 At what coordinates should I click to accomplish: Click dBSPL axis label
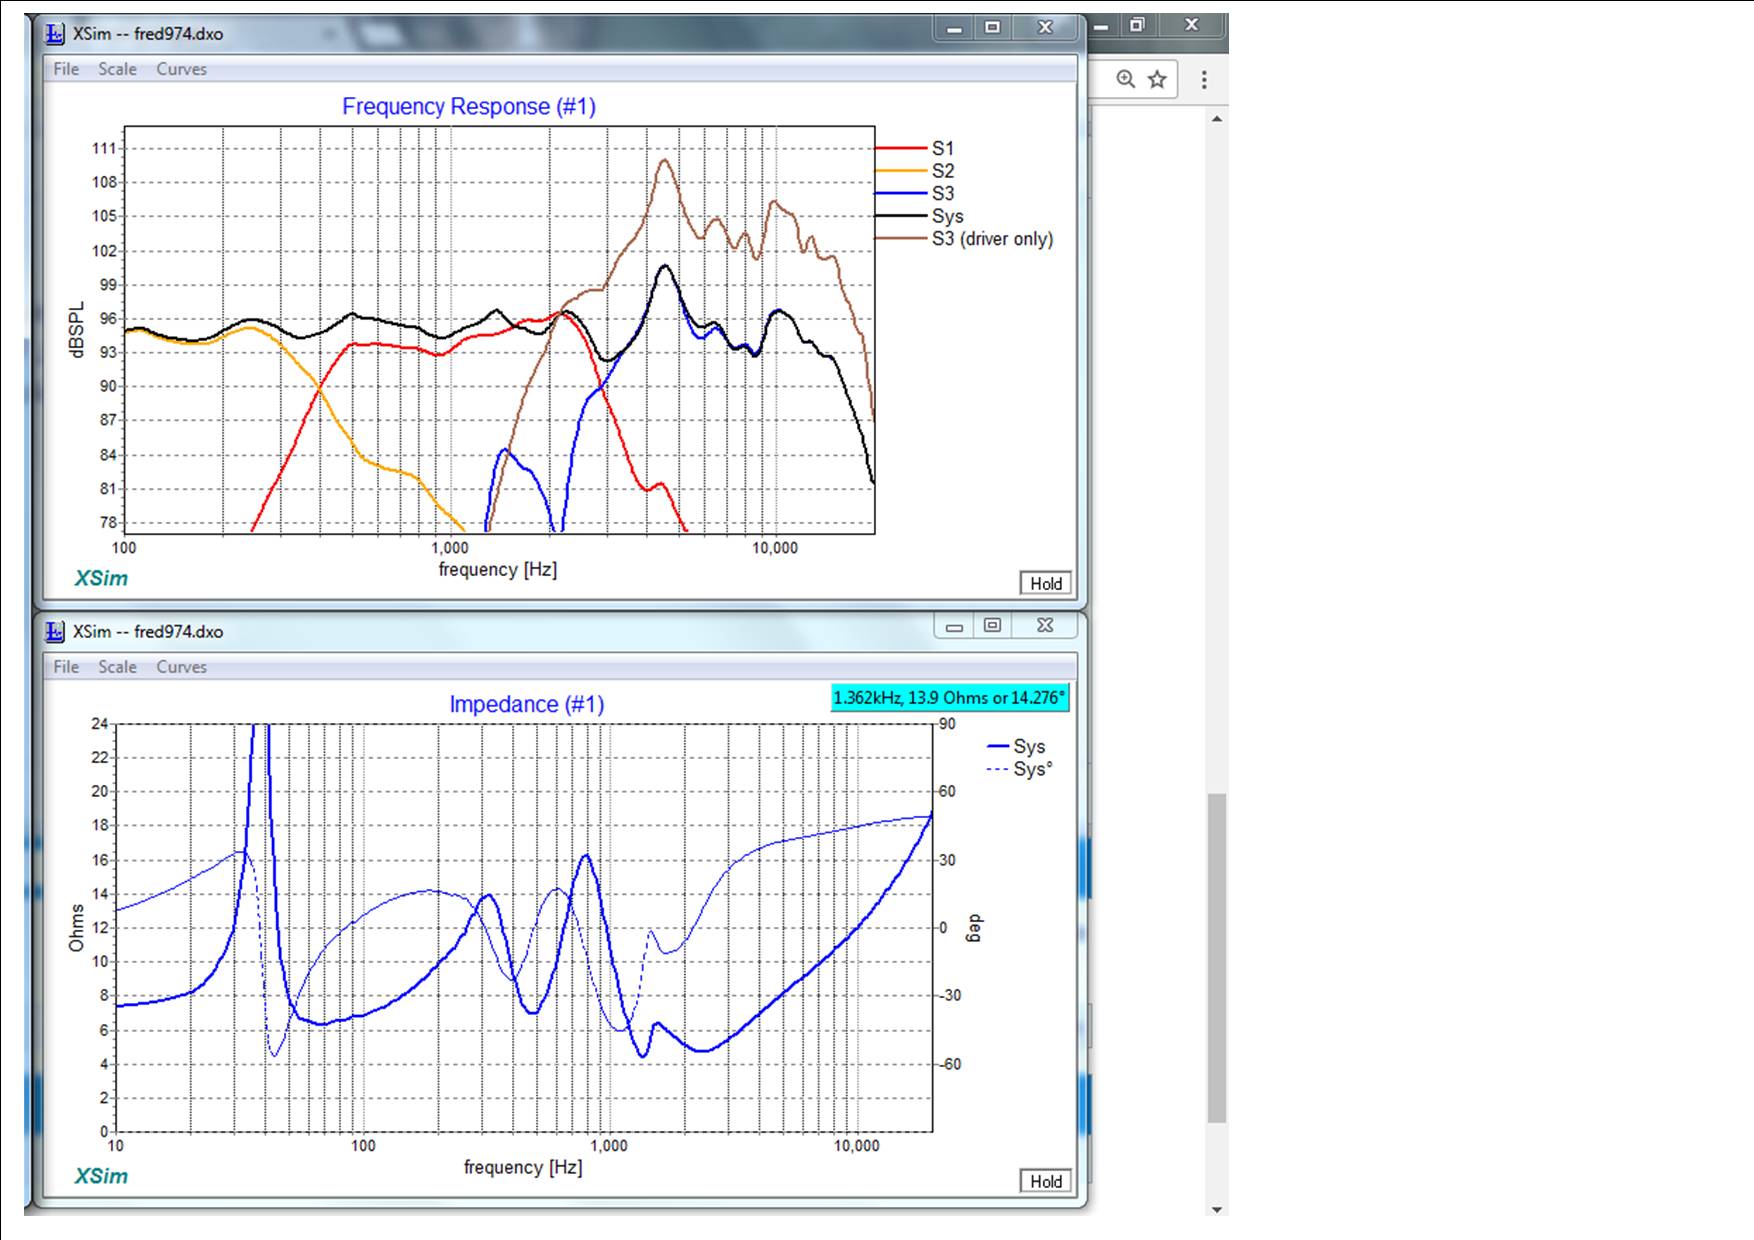tap(76, 330)
